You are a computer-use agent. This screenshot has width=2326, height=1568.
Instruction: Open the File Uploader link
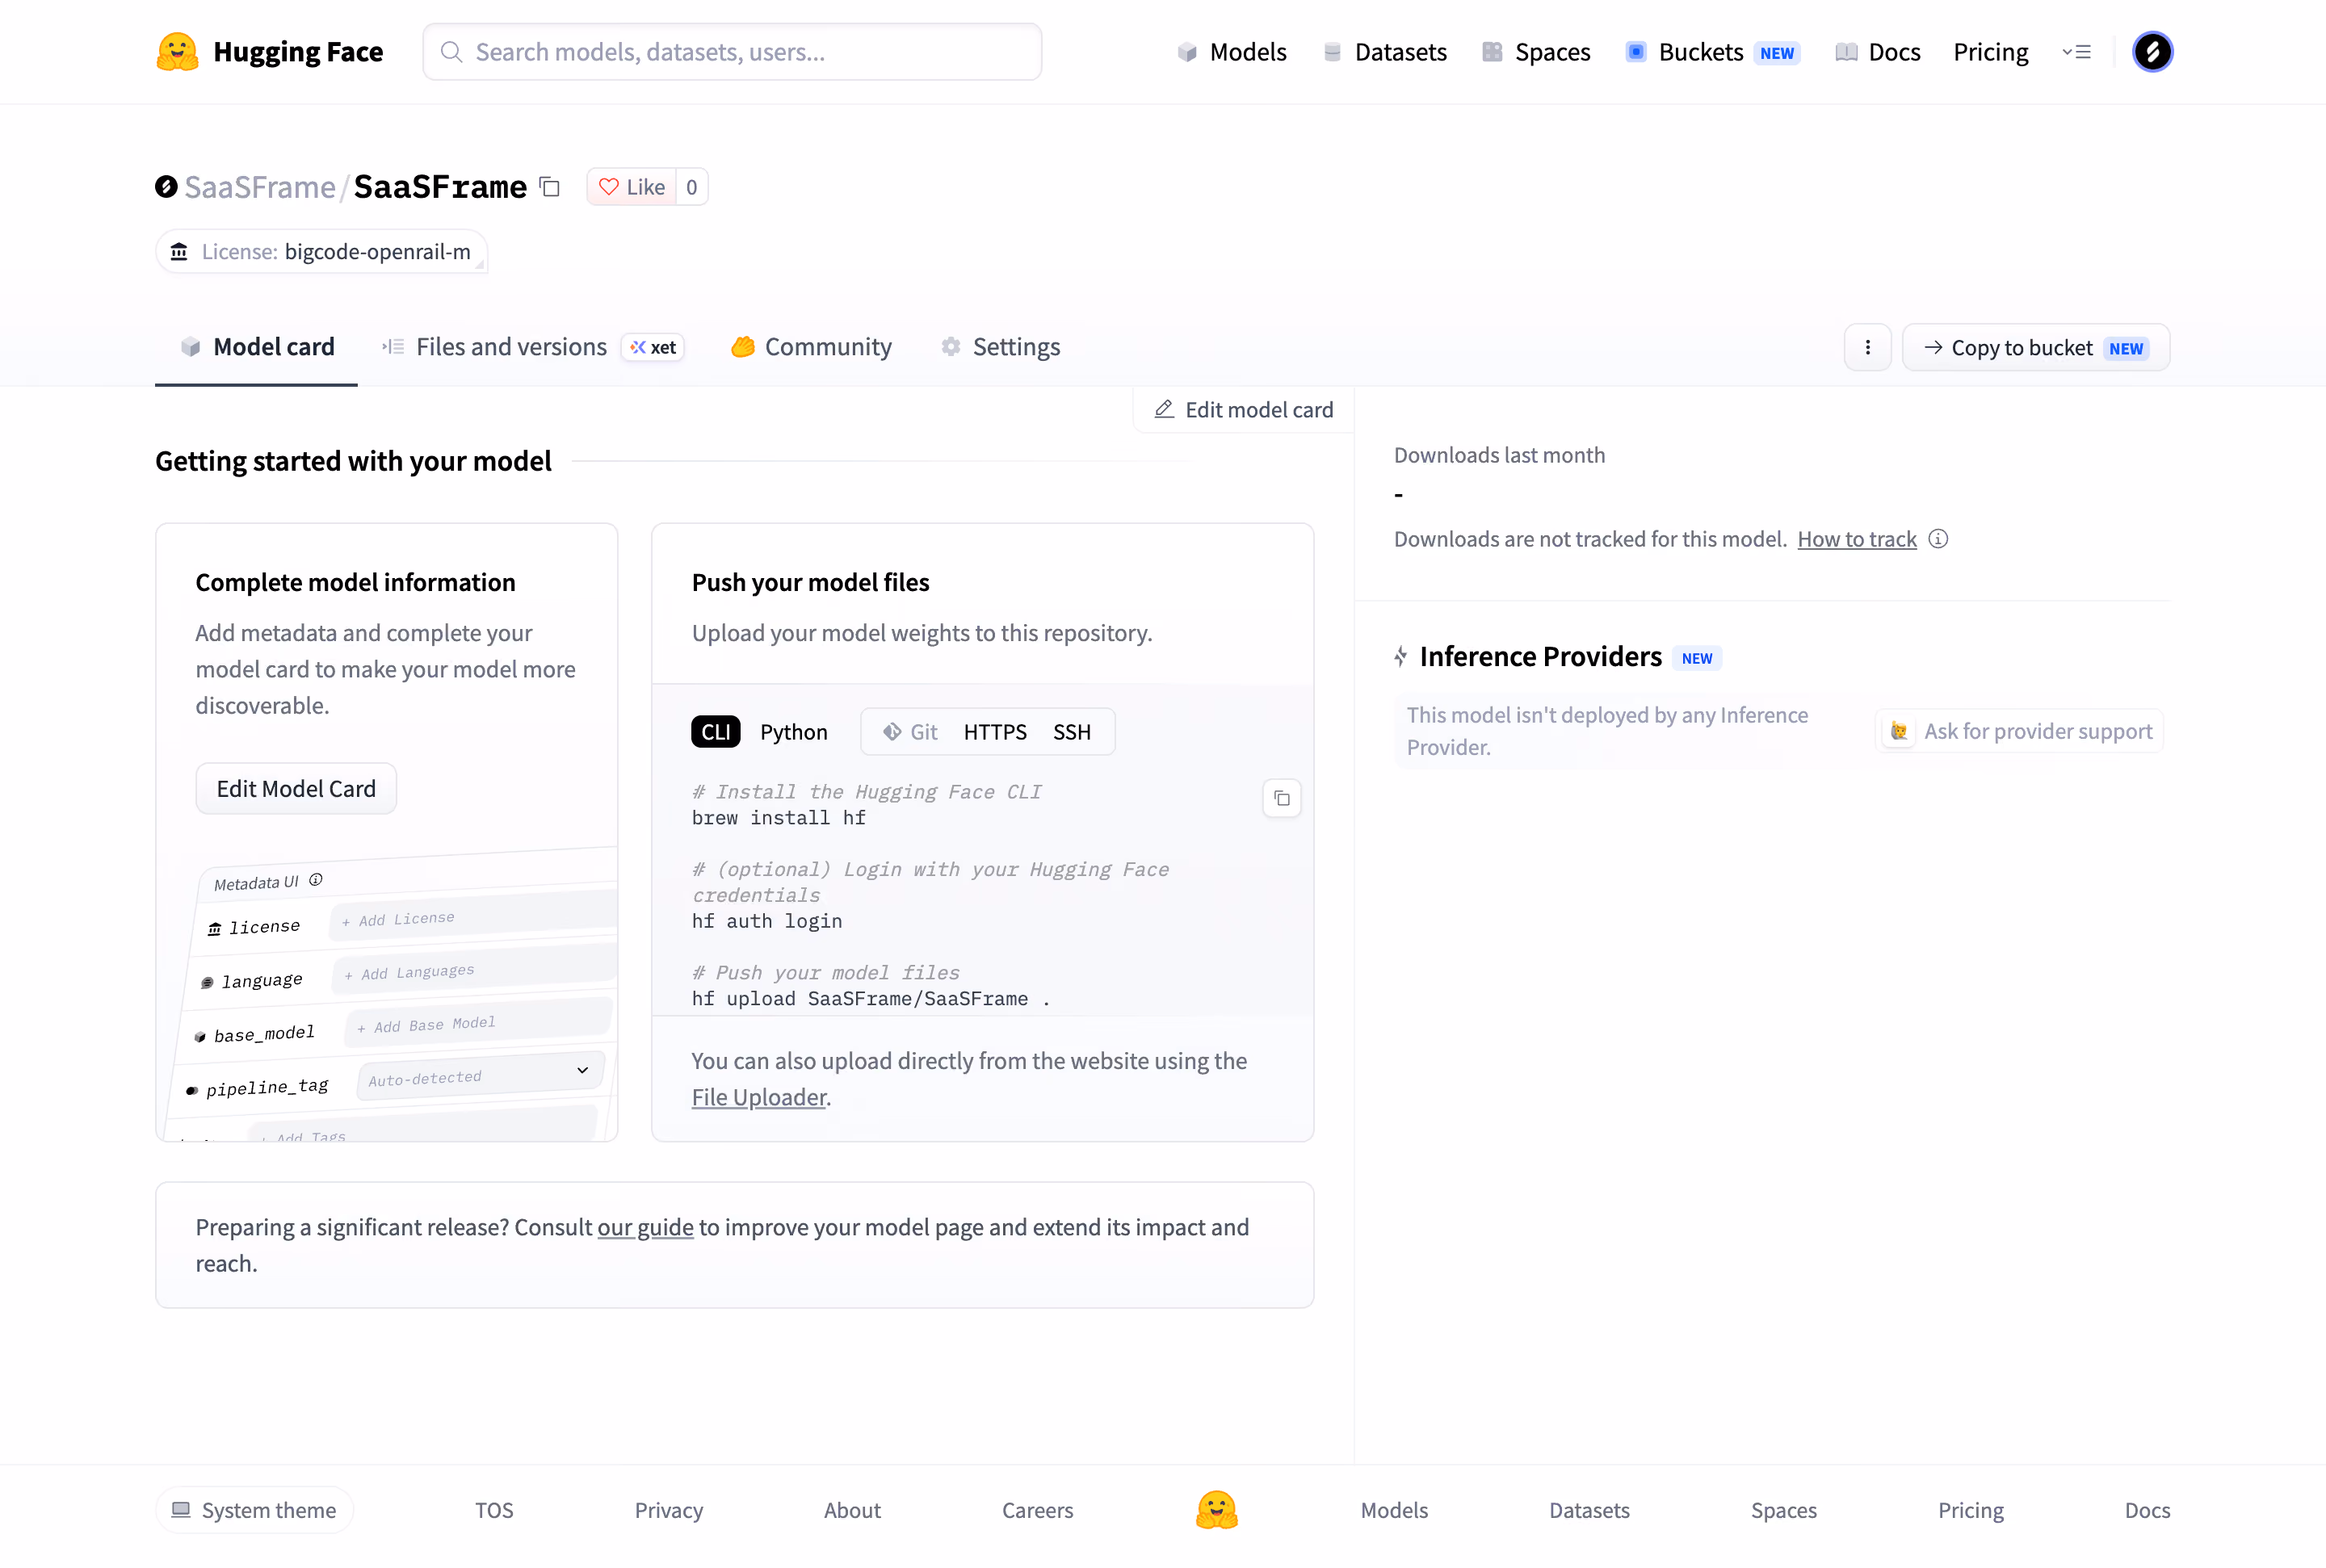(759, 1097)
